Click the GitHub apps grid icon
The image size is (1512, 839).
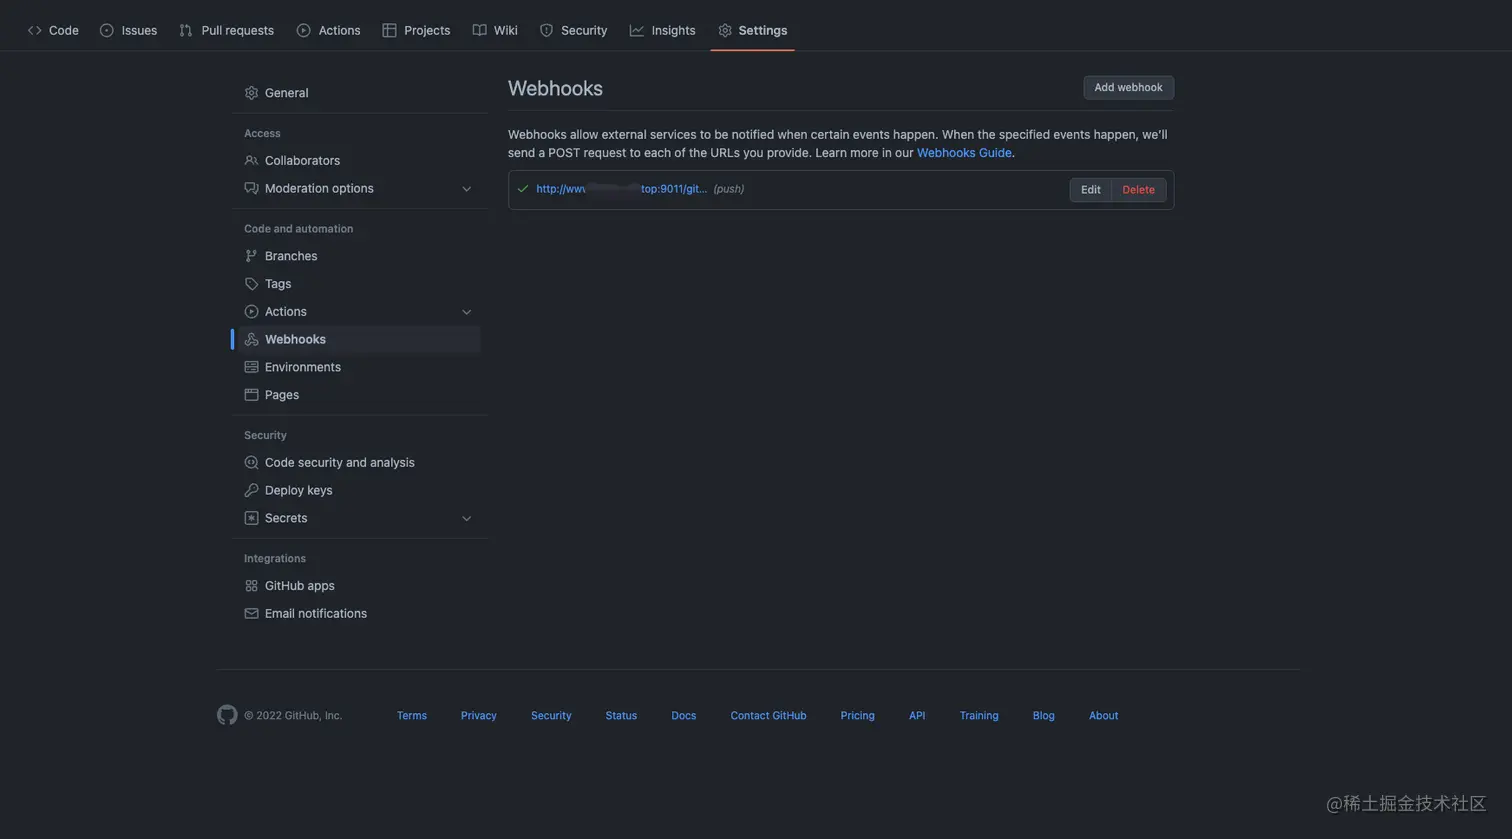251,586
